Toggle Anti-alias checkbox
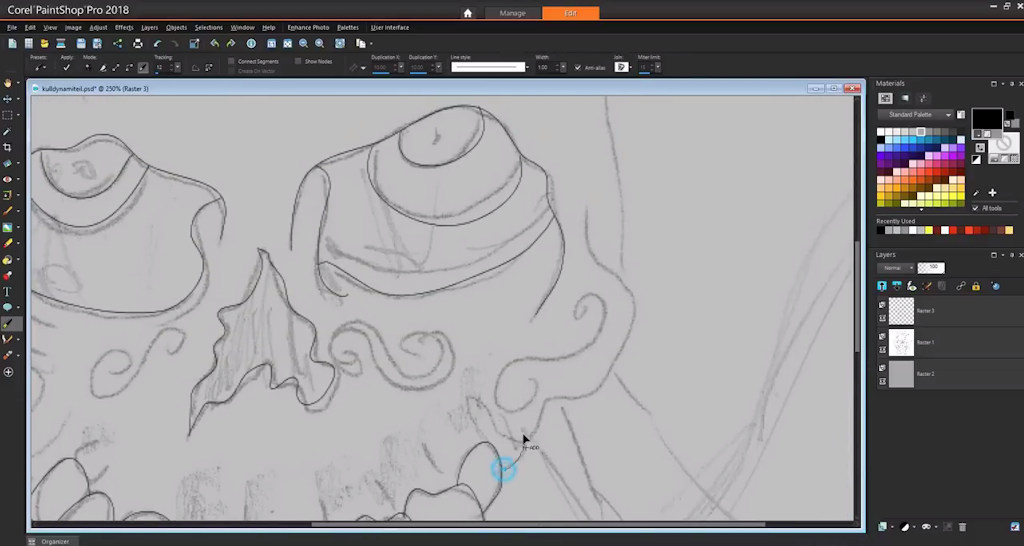Viewport: 1024px width, 546px height. pos(577,67)
